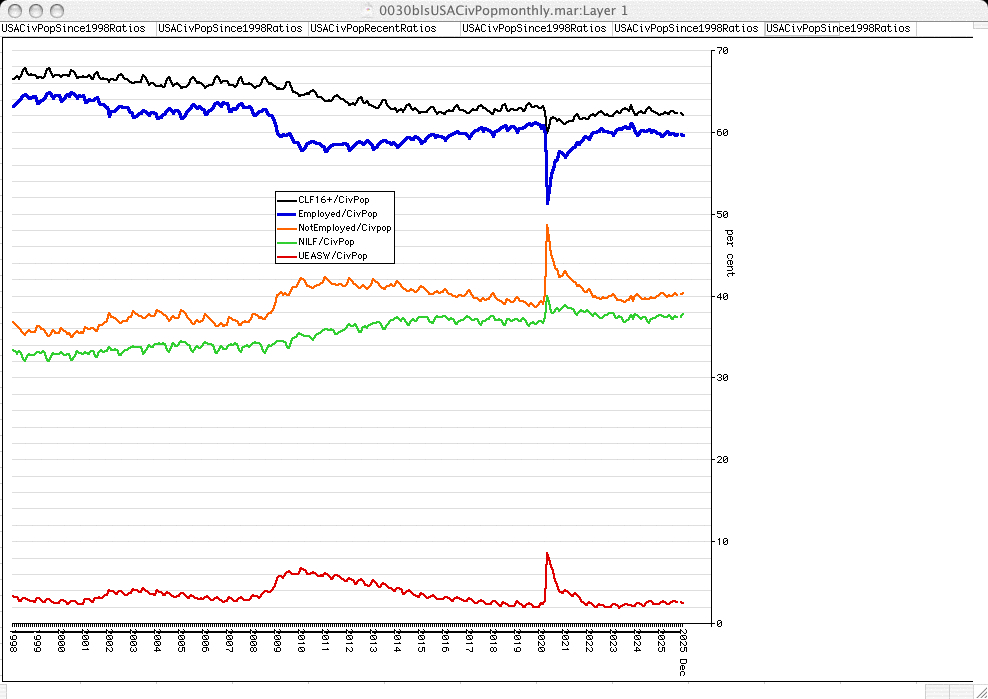Screen dimensions: 988x699
Task: Click the blue Employed/CivPop legend line swatch
Action: pyautogui.click(x=287, y=213)
